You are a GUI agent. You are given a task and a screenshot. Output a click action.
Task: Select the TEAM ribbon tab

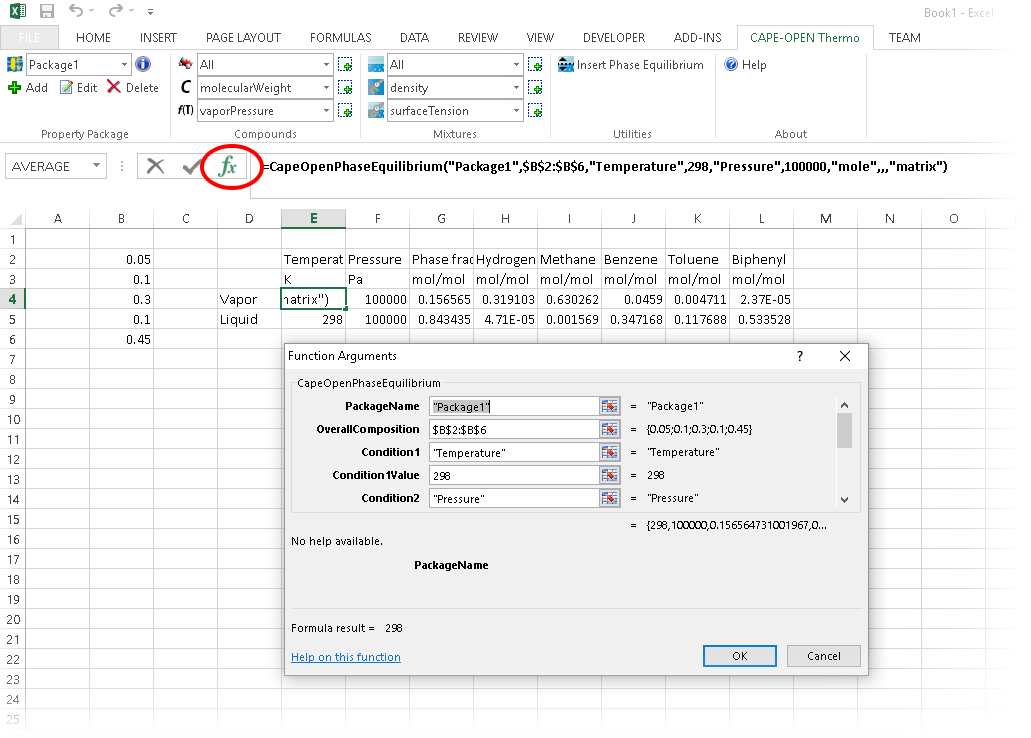pos(905,37)
